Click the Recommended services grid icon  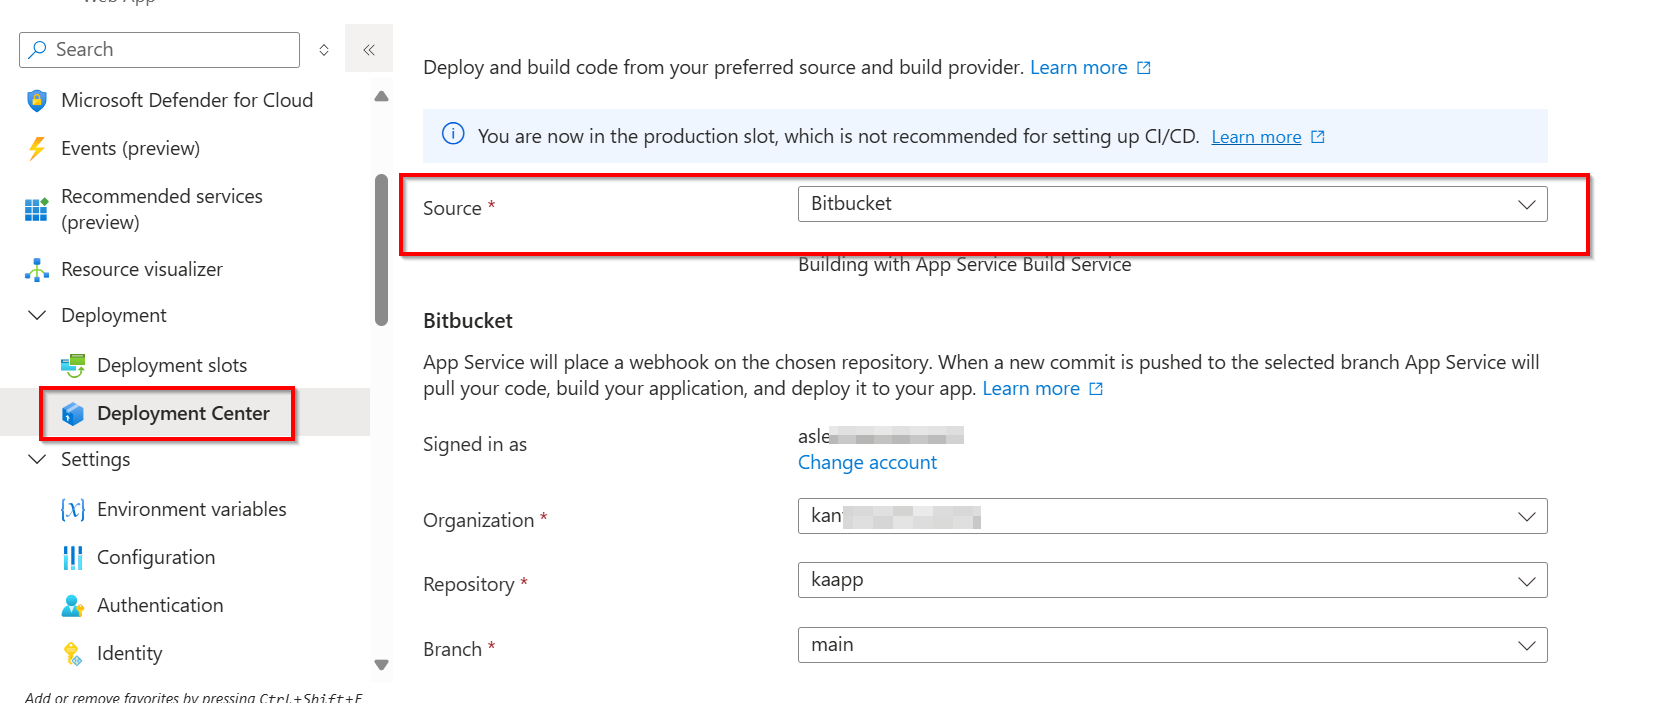(37, 209)
